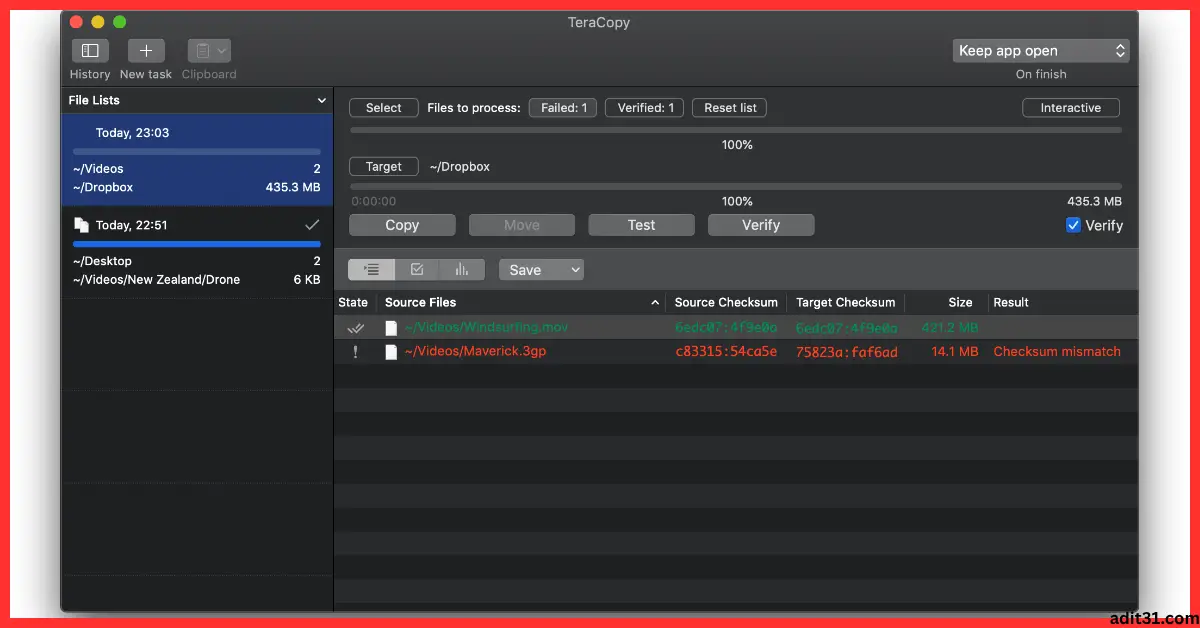Switch to the file list view icon
This screenshot has height=628, width=1200.
tap(372, 270)
